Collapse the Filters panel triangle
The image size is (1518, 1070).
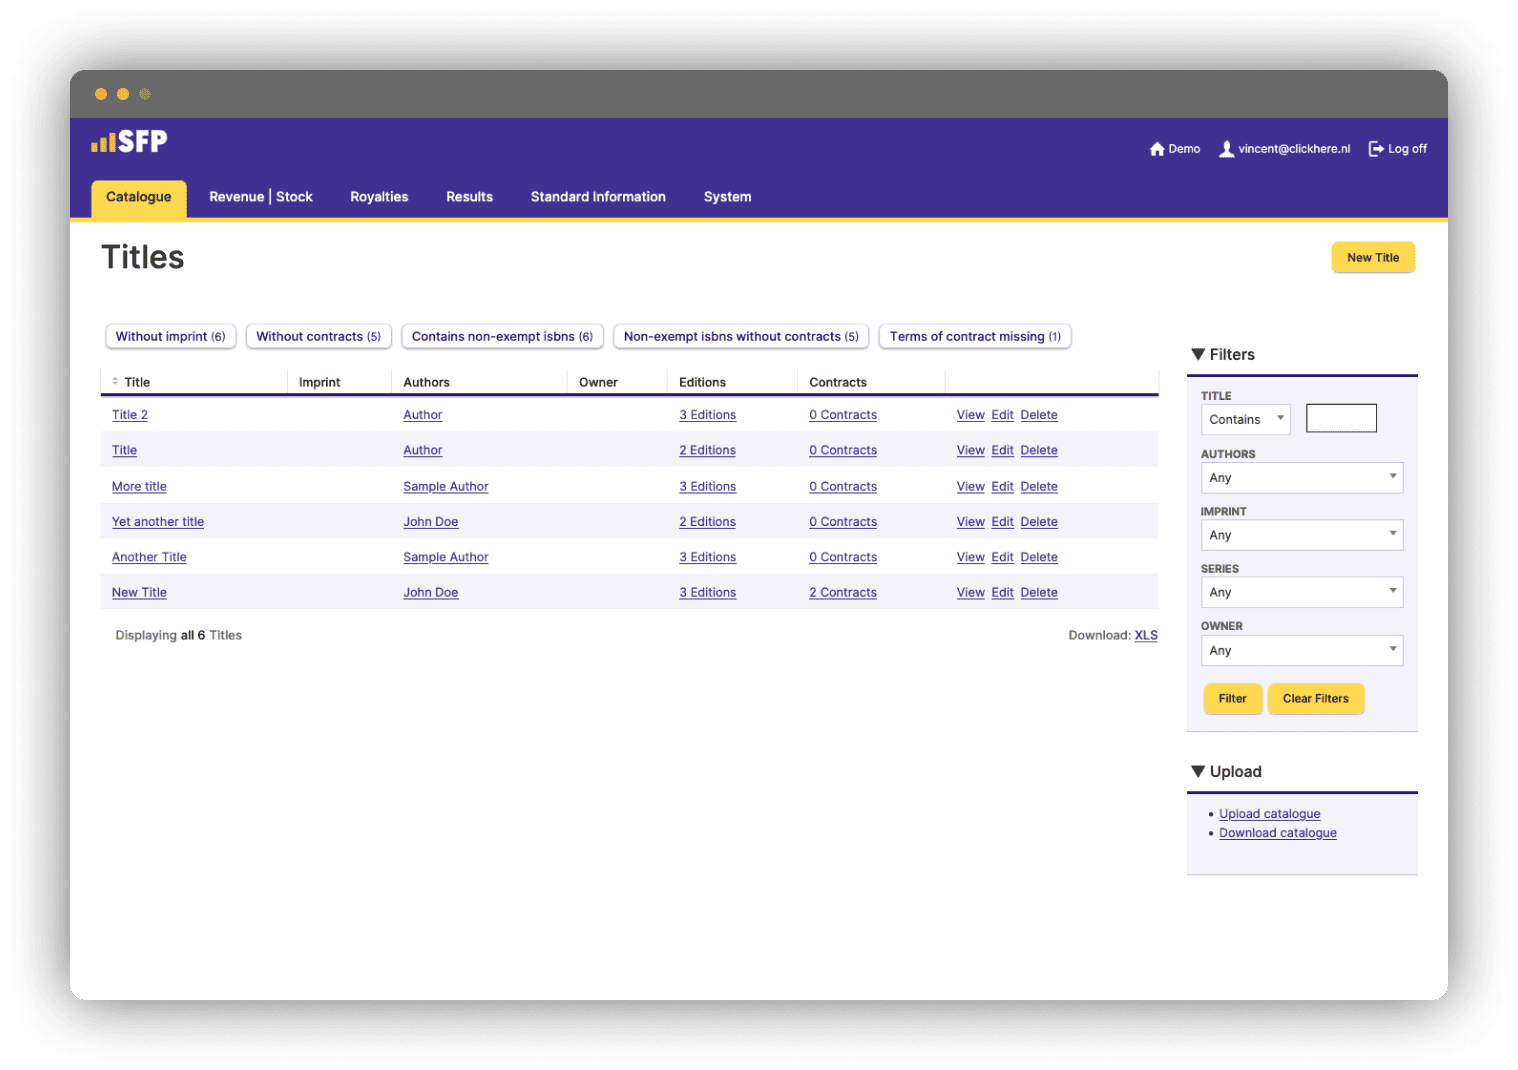click(1198, 354)
